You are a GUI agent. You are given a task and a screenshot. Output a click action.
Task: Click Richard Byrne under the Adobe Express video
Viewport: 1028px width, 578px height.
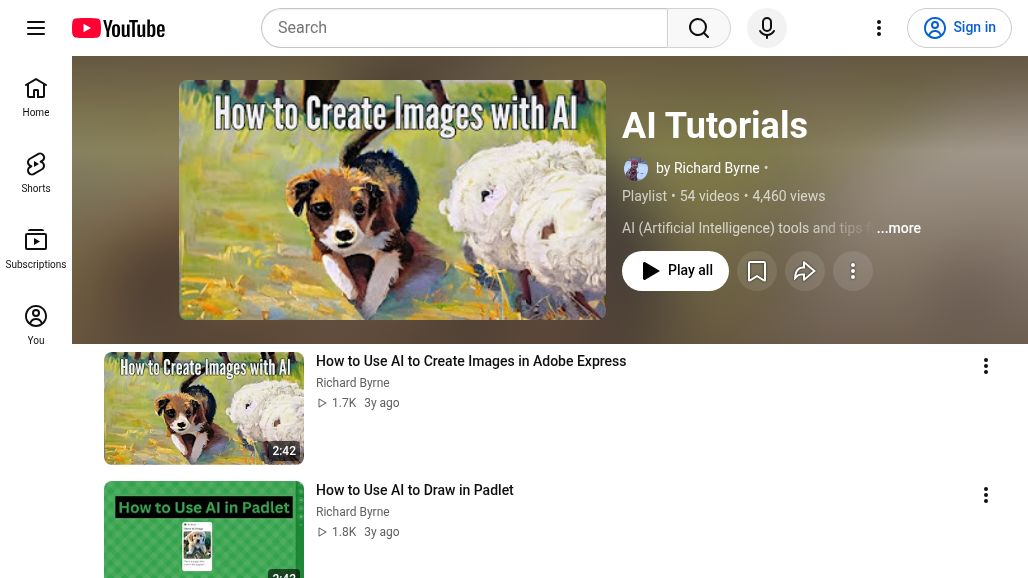353,383
